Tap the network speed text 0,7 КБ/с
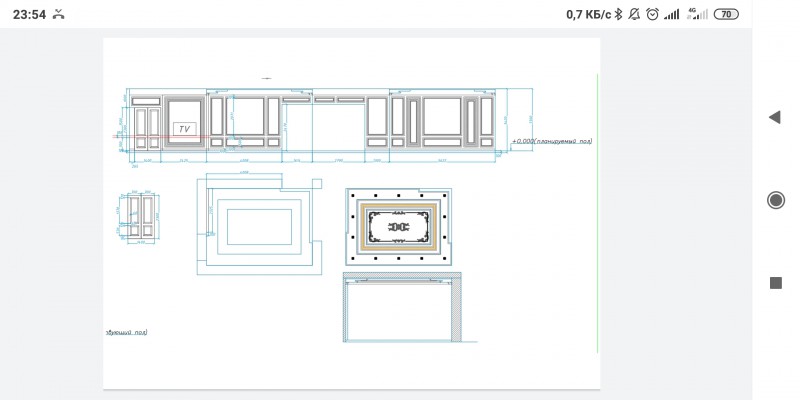The height and width of the screenshot is (400, 800). (x=588, y=14)
